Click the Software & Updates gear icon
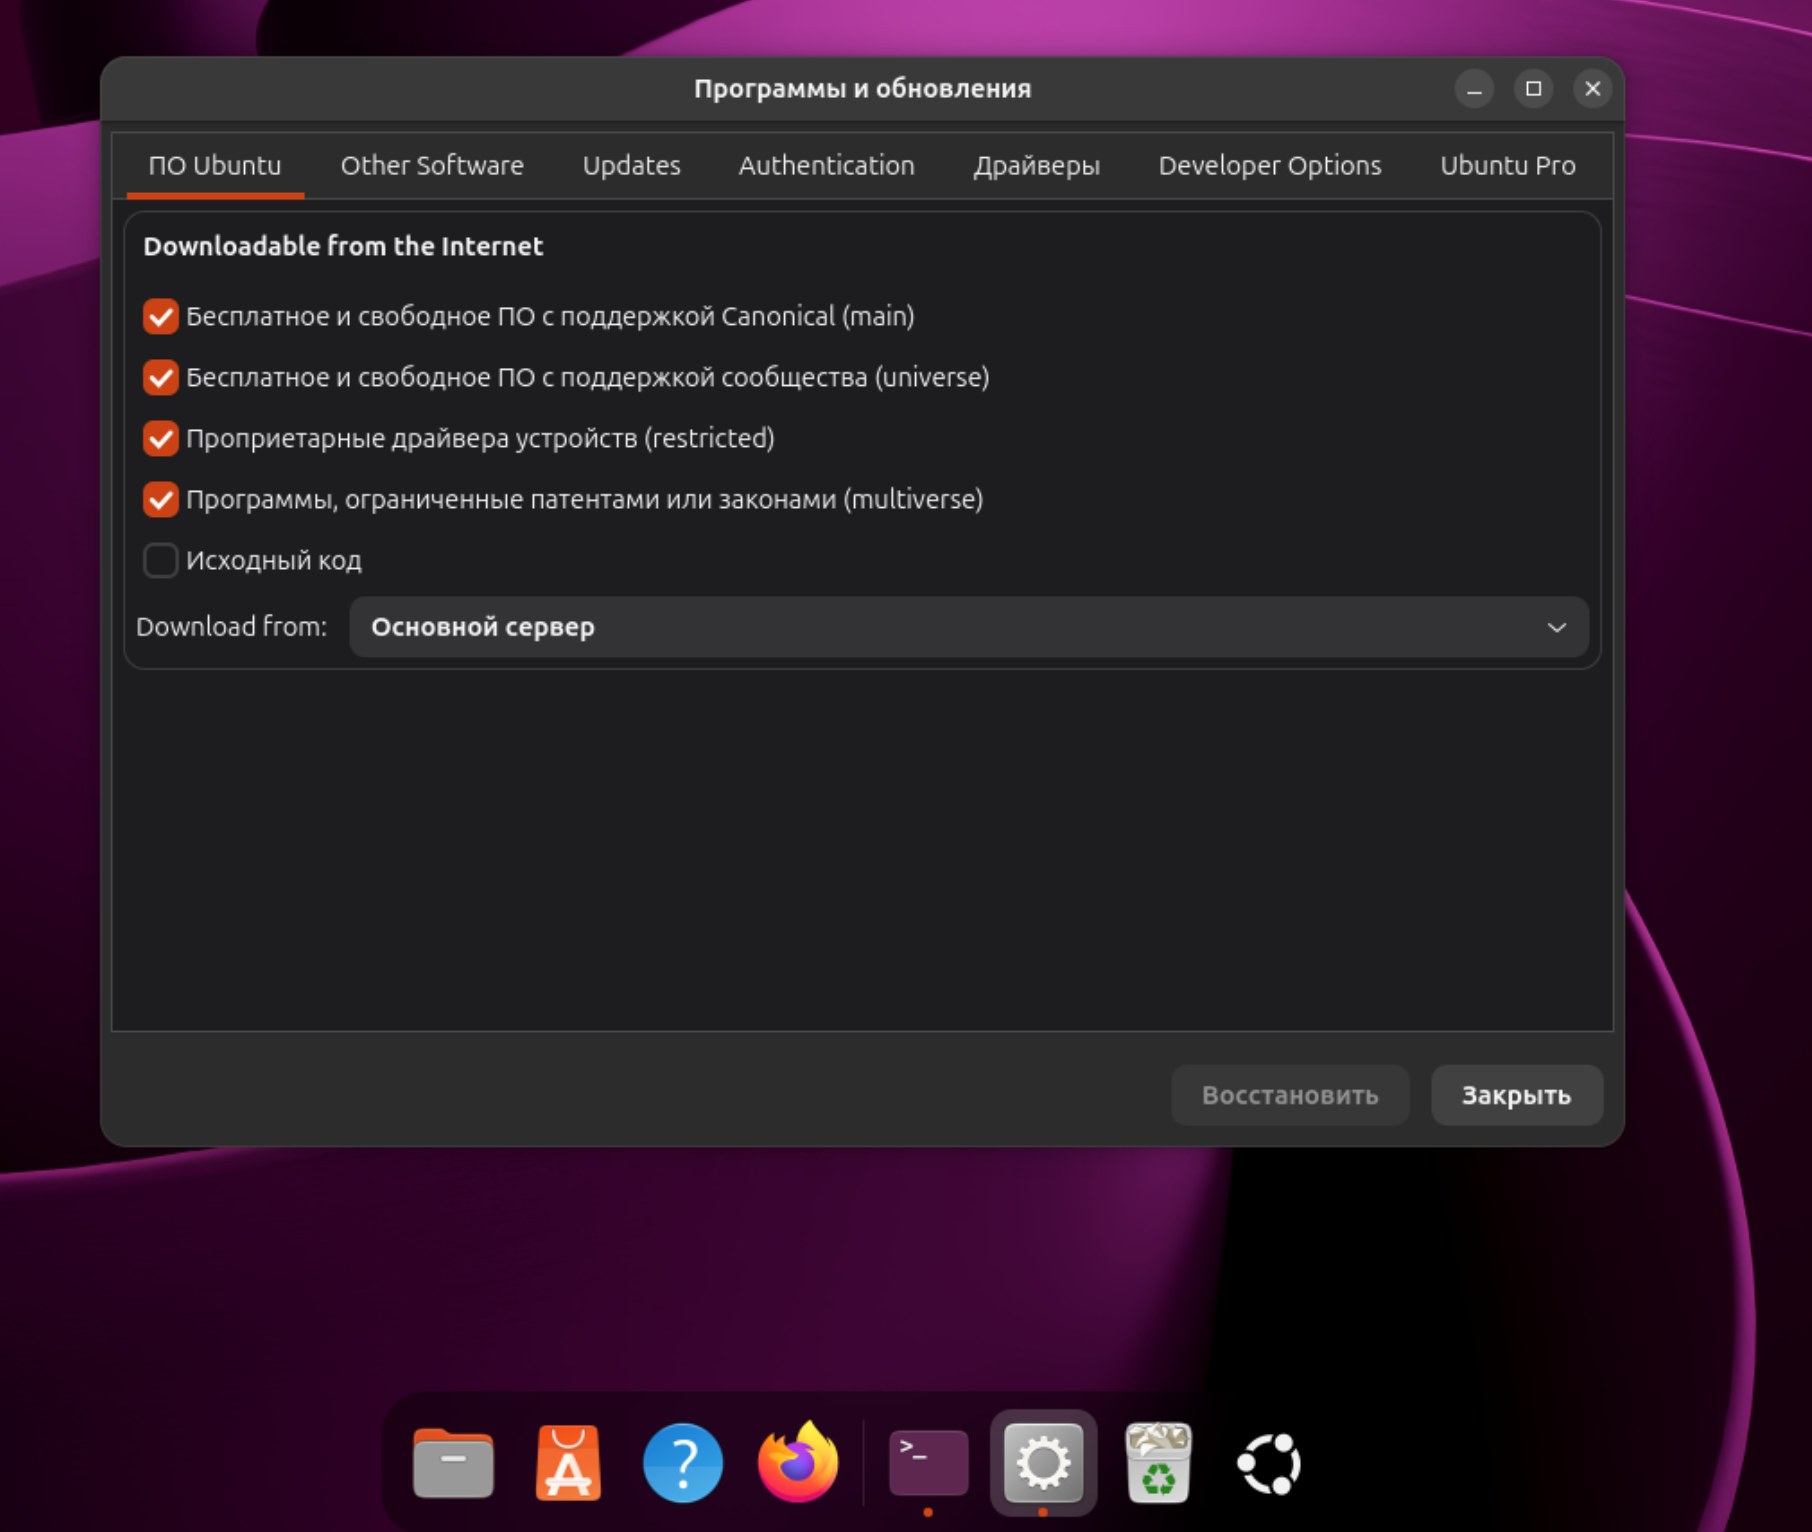 coord(1043,1464)
